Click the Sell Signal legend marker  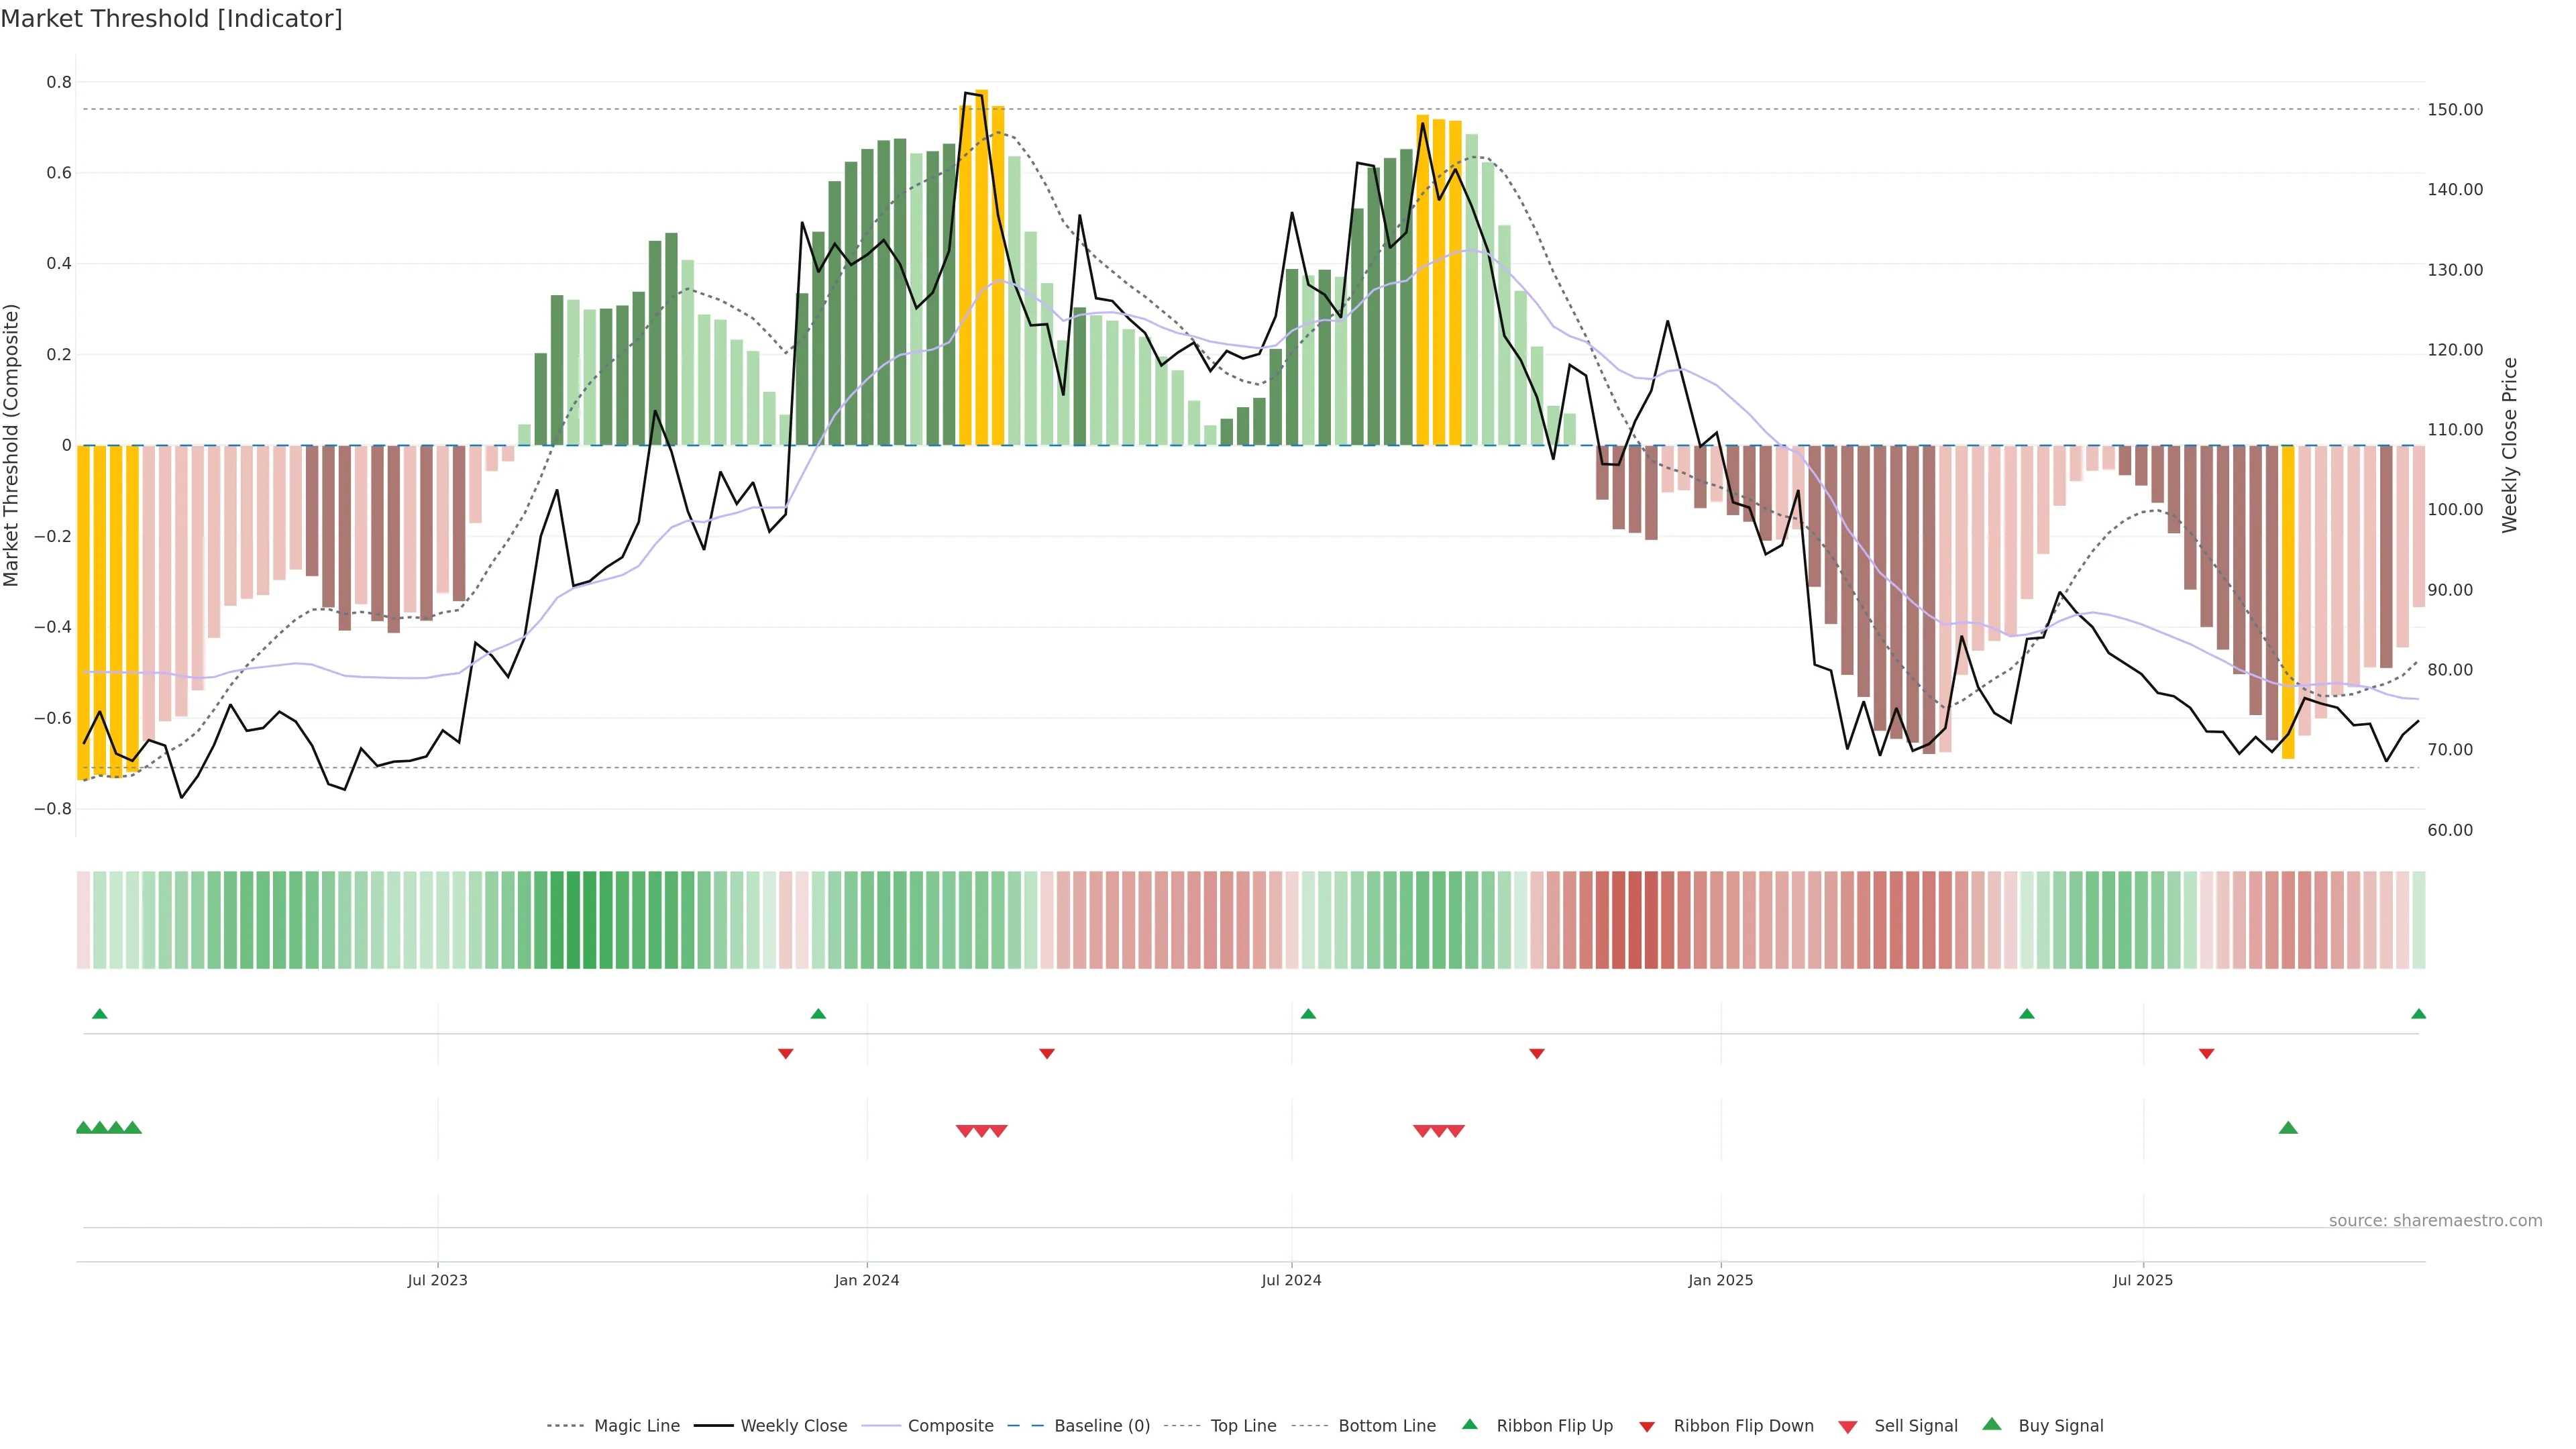point(1848,1427)
